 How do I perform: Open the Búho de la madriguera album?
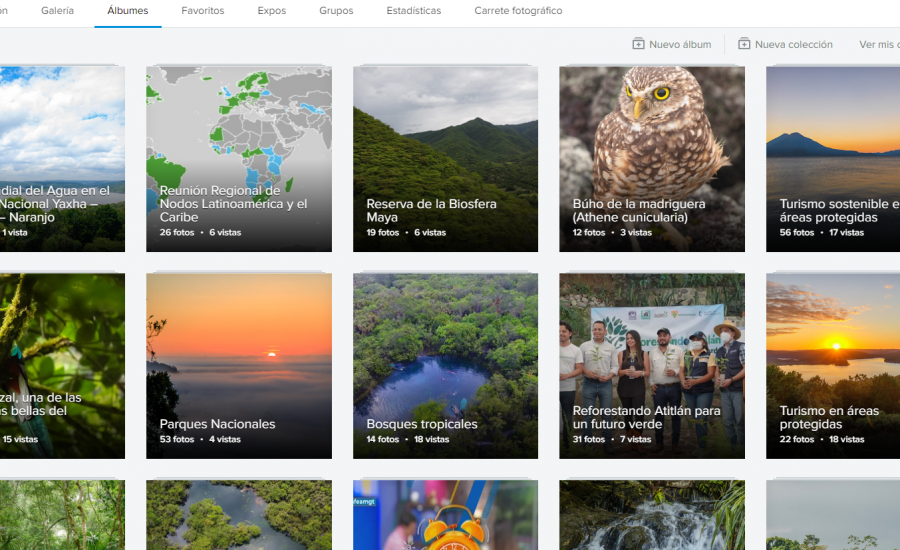pos(652,159)
